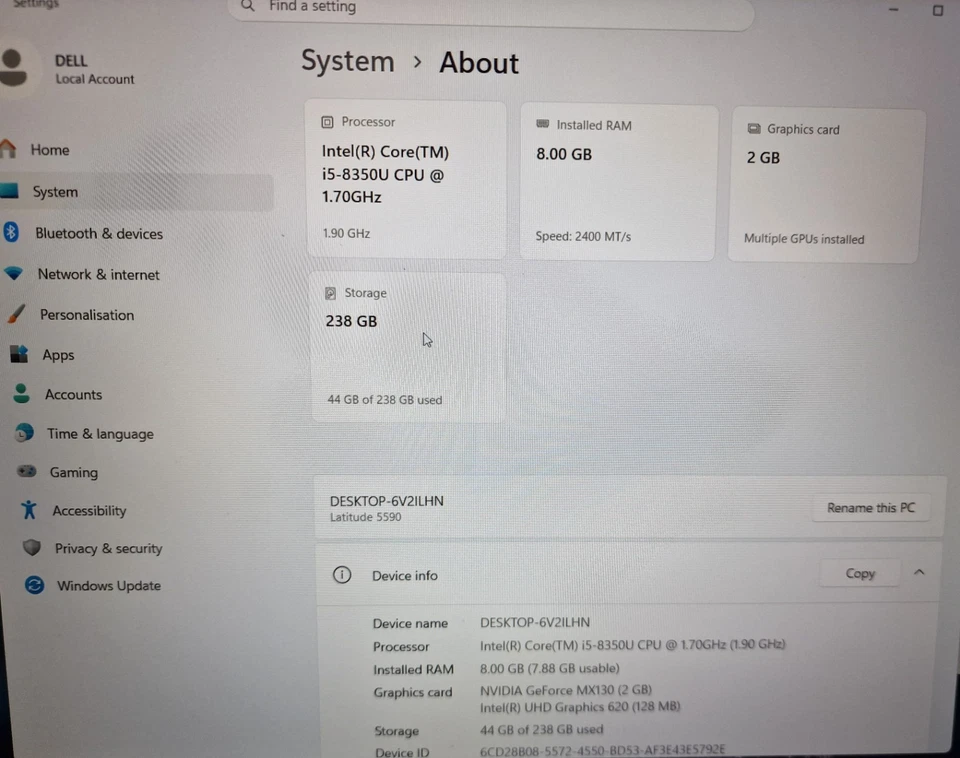Click the Storage disk icon
This screenshot has height=758, width=960.
point(331,293)
